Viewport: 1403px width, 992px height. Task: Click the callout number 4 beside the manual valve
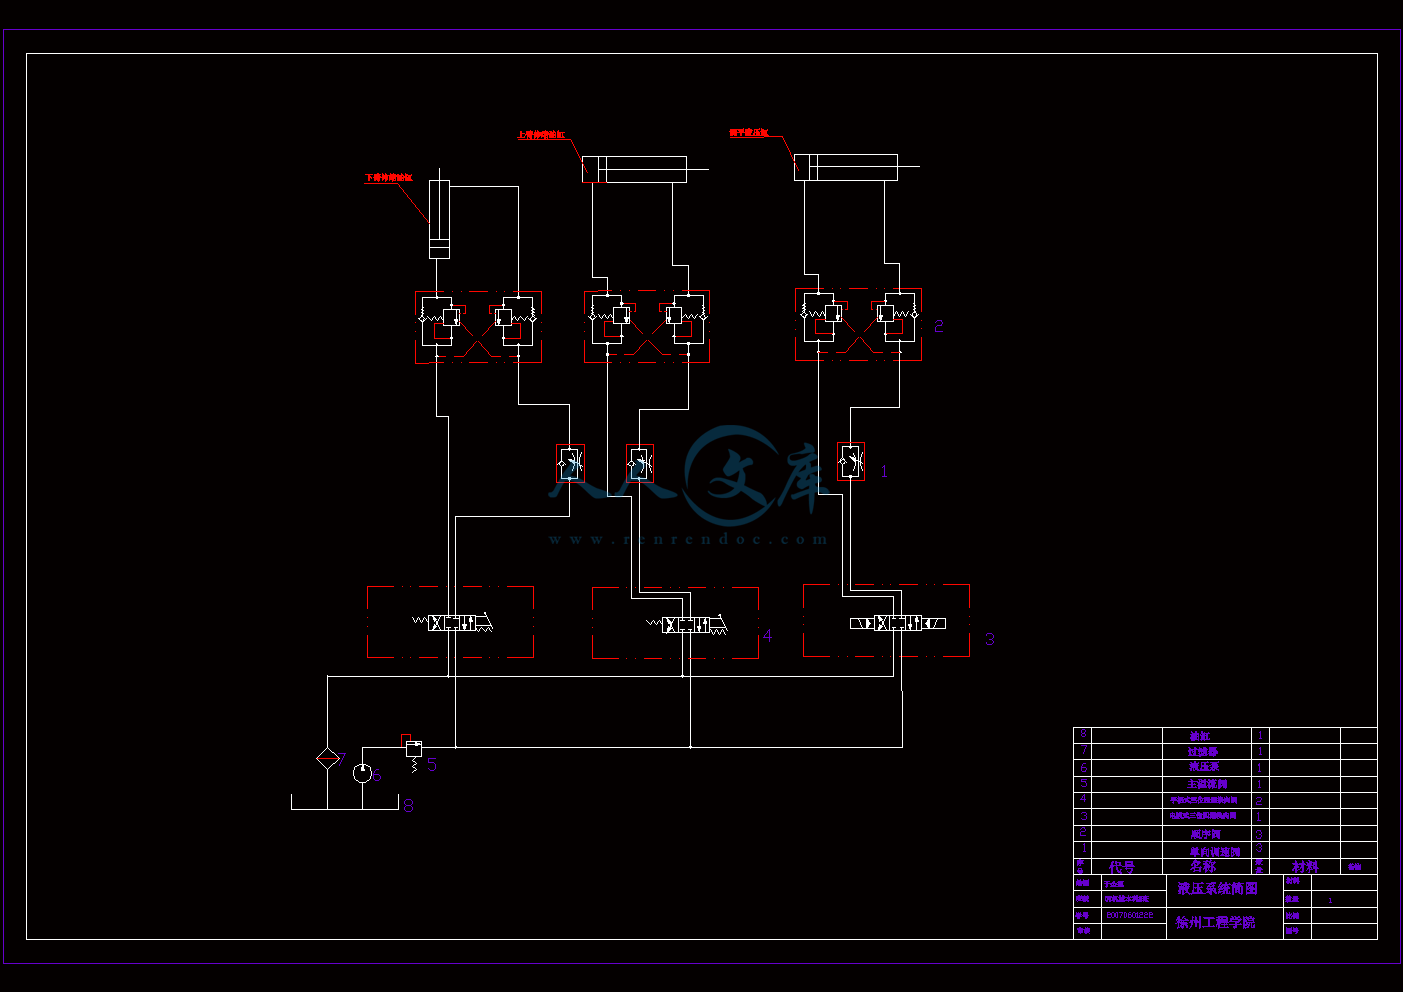click(x=767, y=635)
